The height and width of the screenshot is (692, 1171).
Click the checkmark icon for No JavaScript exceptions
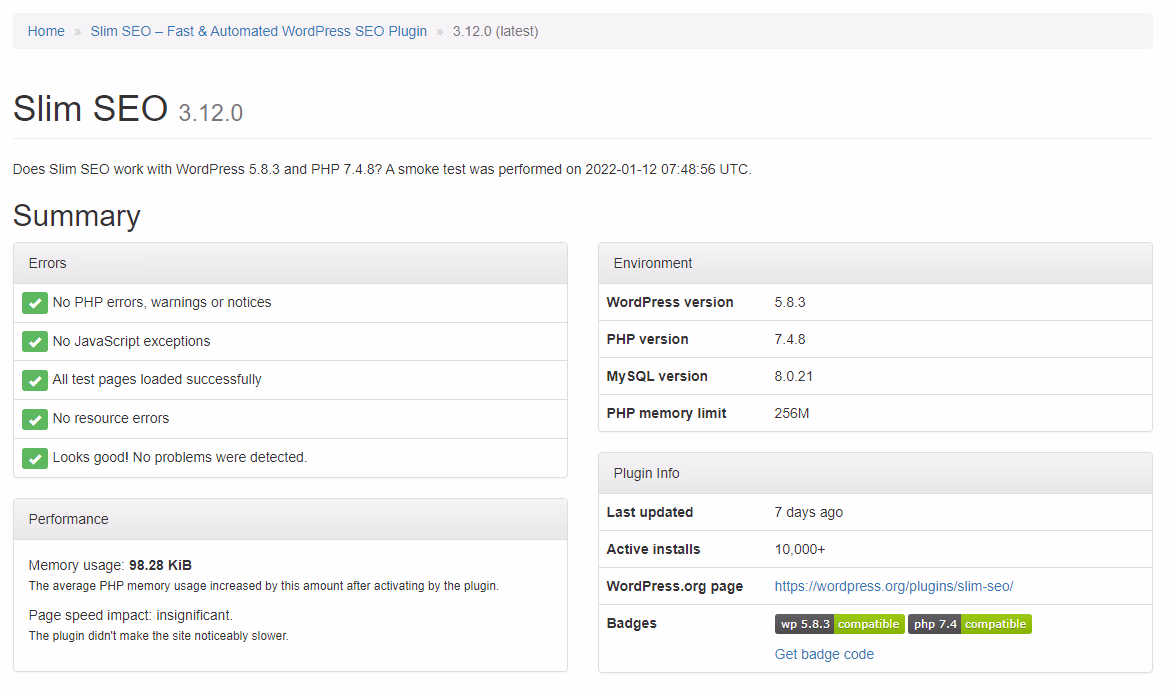(35, 342)
